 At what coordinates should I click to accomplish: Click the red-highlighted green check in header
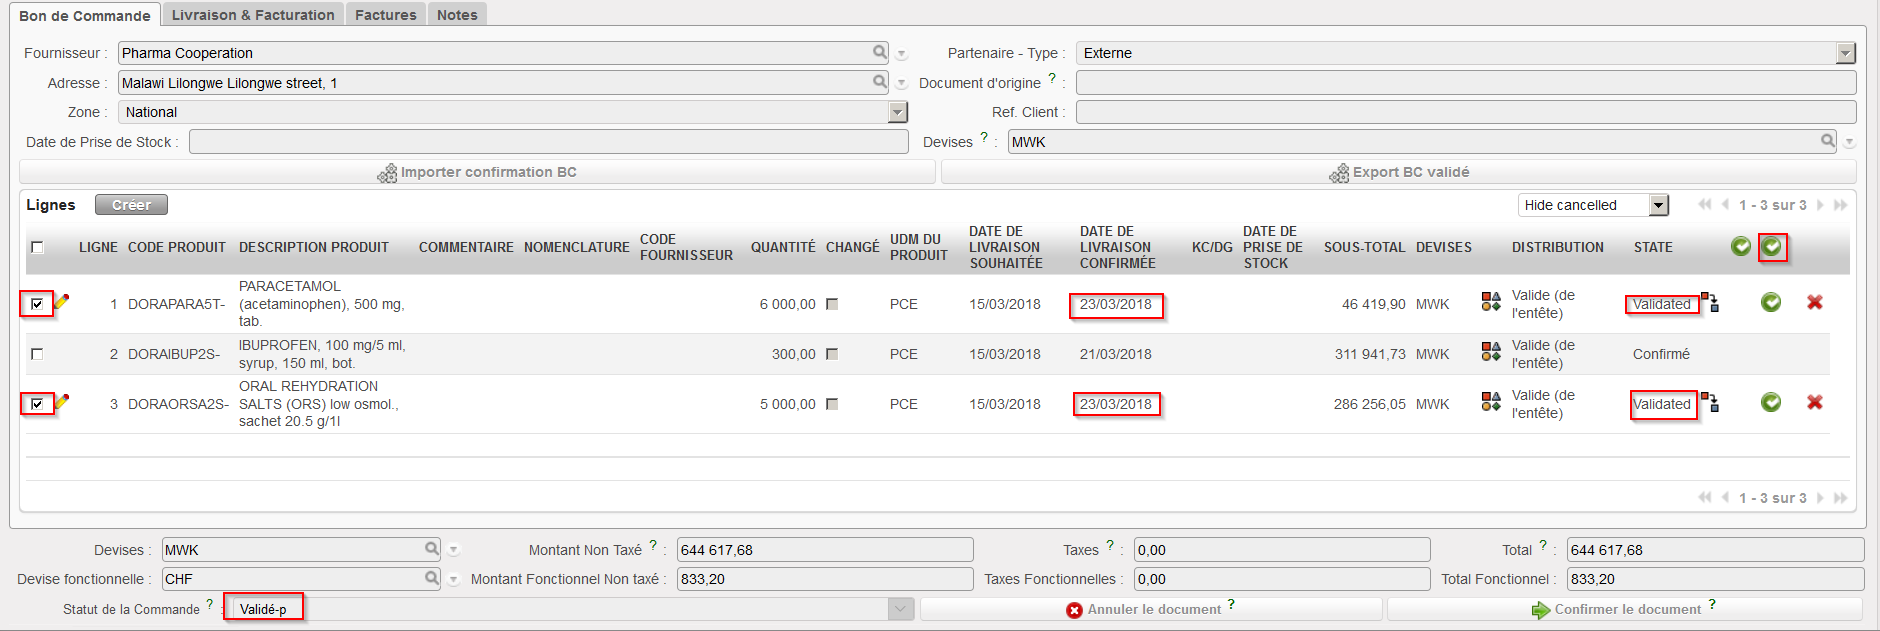tap(1771, 247)
